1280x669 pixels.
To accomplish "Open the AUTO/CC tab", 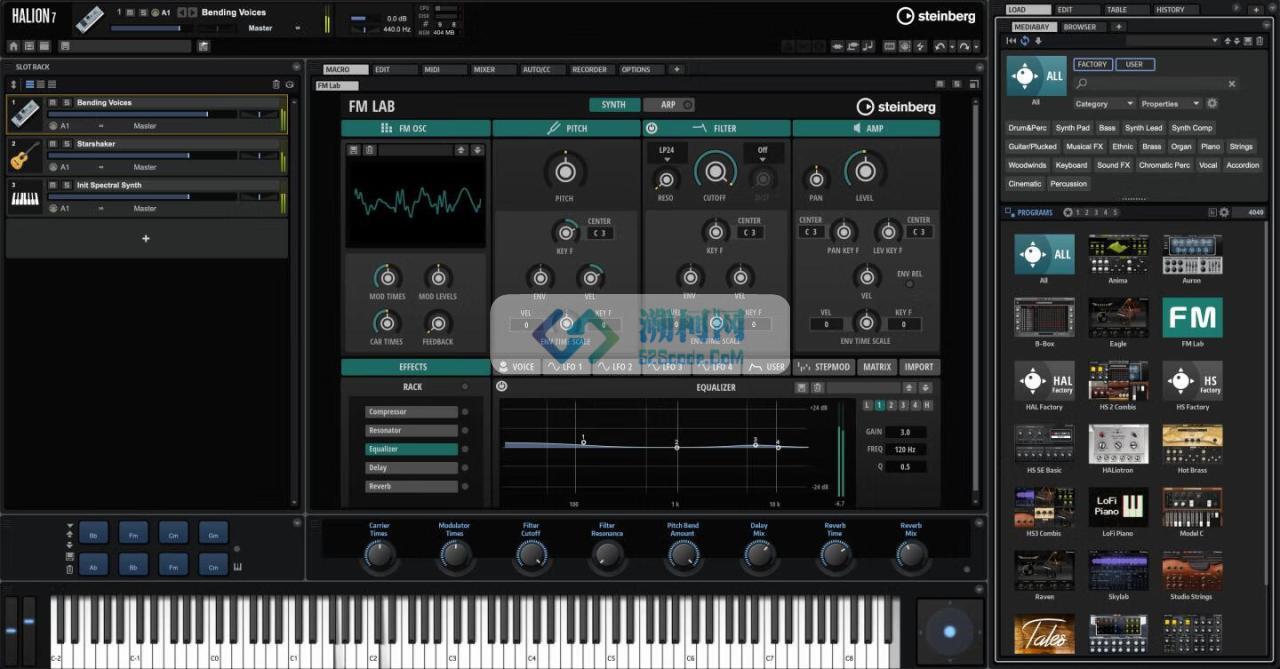I will point(541,70).
